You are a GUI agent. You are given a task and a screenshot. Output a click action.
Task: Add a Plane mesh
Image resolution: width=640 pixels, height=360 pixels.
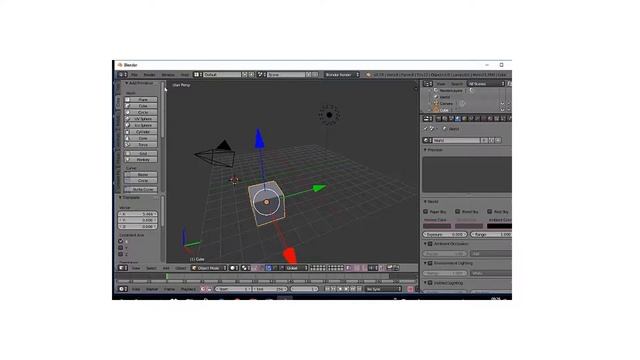click(x=141, y=100)
